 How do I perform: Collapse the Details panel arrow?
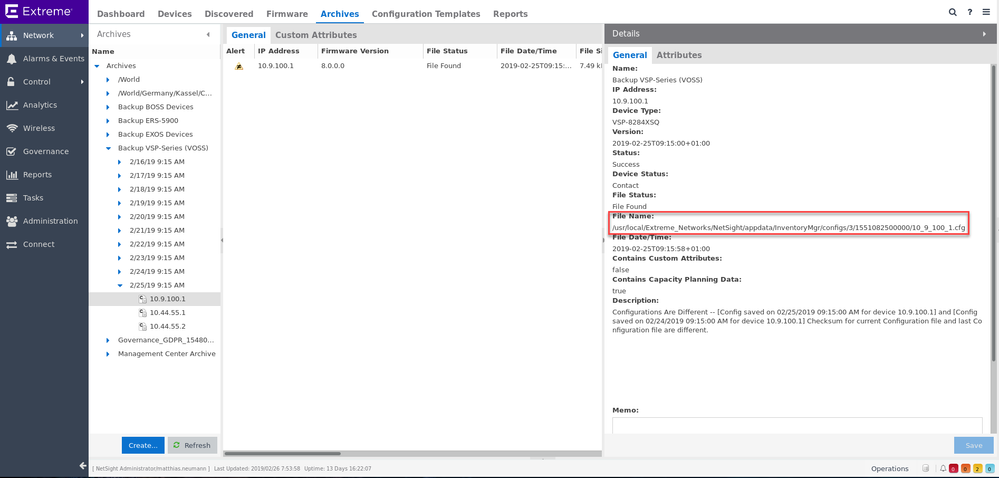coord(984,34)
